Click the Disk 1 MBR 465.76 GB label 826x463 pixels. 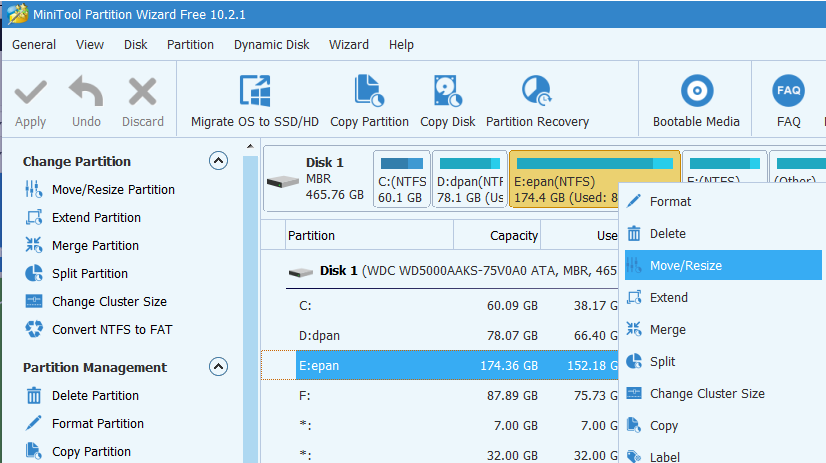(335, 179)
